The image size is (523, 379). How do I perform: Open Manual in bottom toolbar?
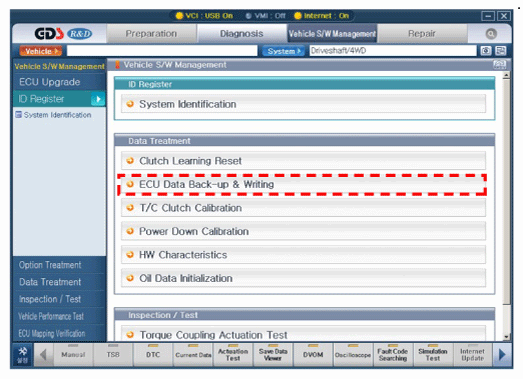73,355
